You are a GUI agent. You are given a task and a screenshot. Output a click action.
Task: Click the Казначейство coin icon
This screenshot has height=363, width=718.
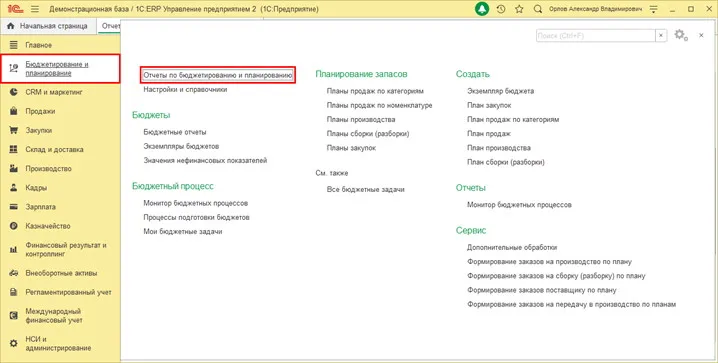point(14,226)
